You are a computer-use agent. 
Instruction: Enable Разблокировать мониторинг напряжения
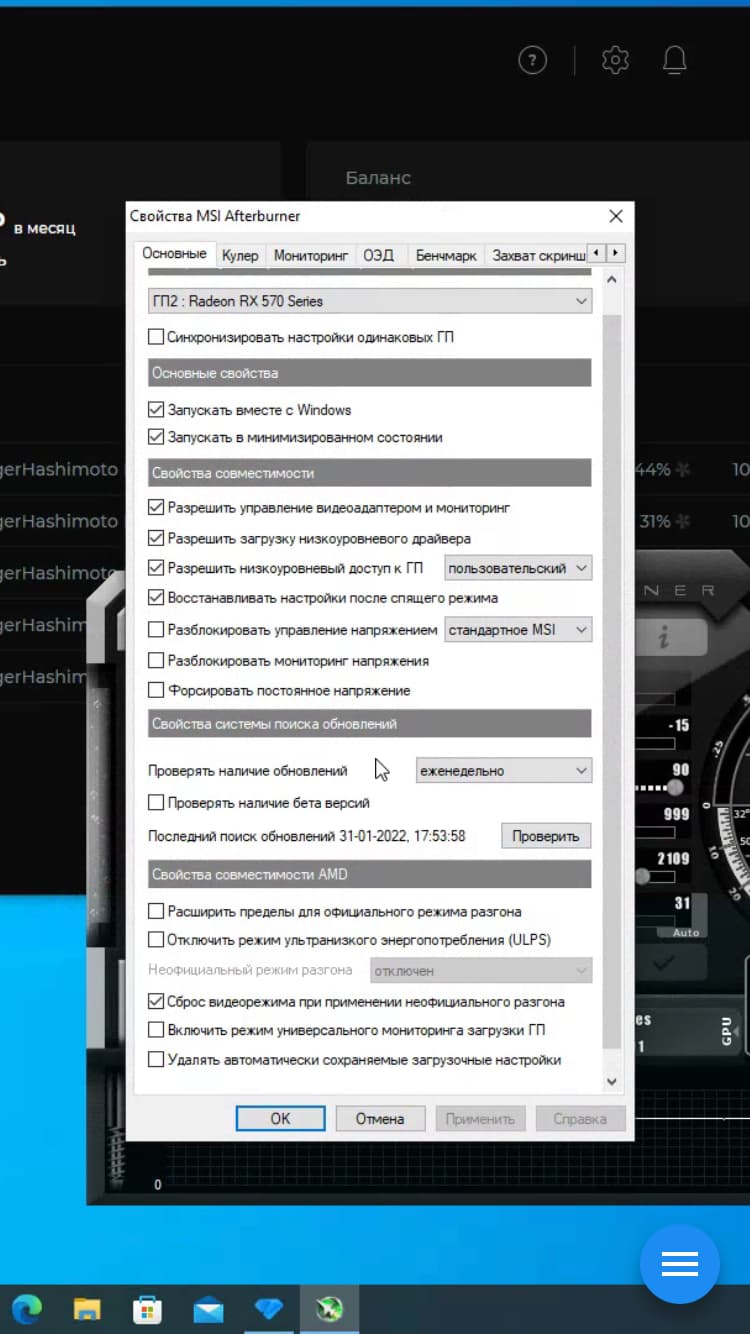coord(156,660)
